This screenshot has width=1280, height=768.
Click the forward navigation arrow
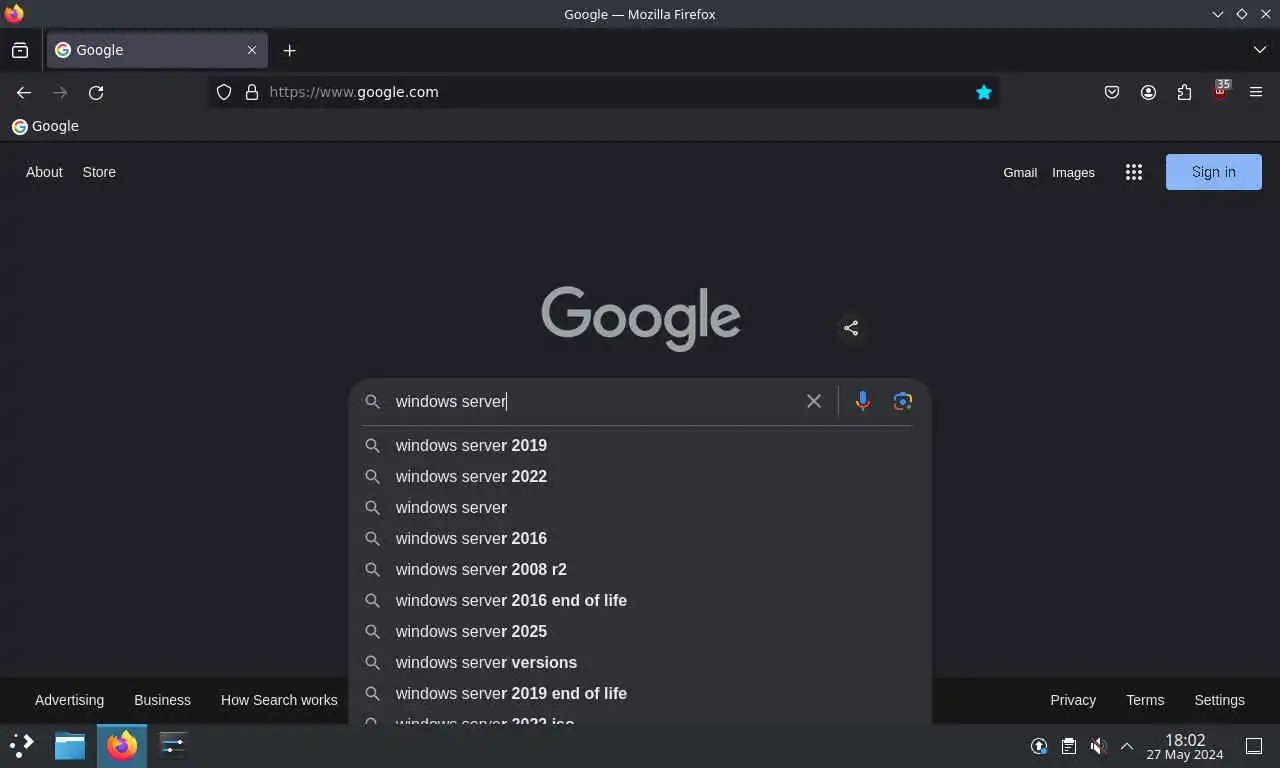click(x=60, y=92)
